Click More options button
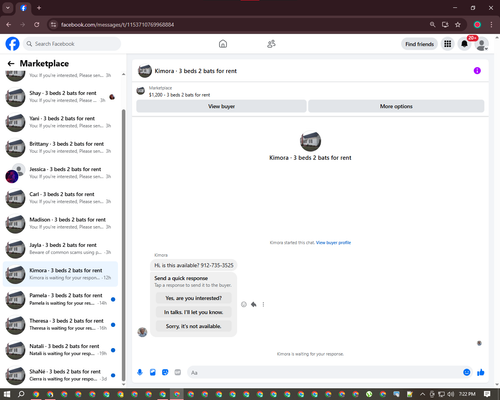The image size is (500, 400). pyautogui.click(x=396, y=106)
